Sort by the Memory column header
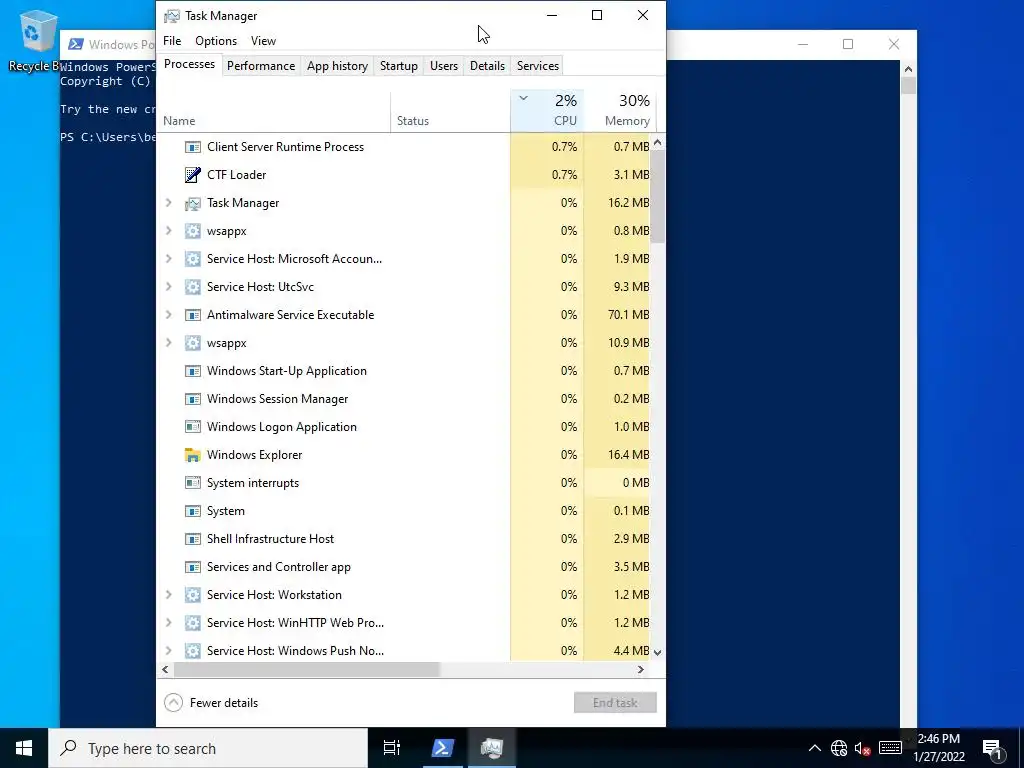 tap(620, 111)
